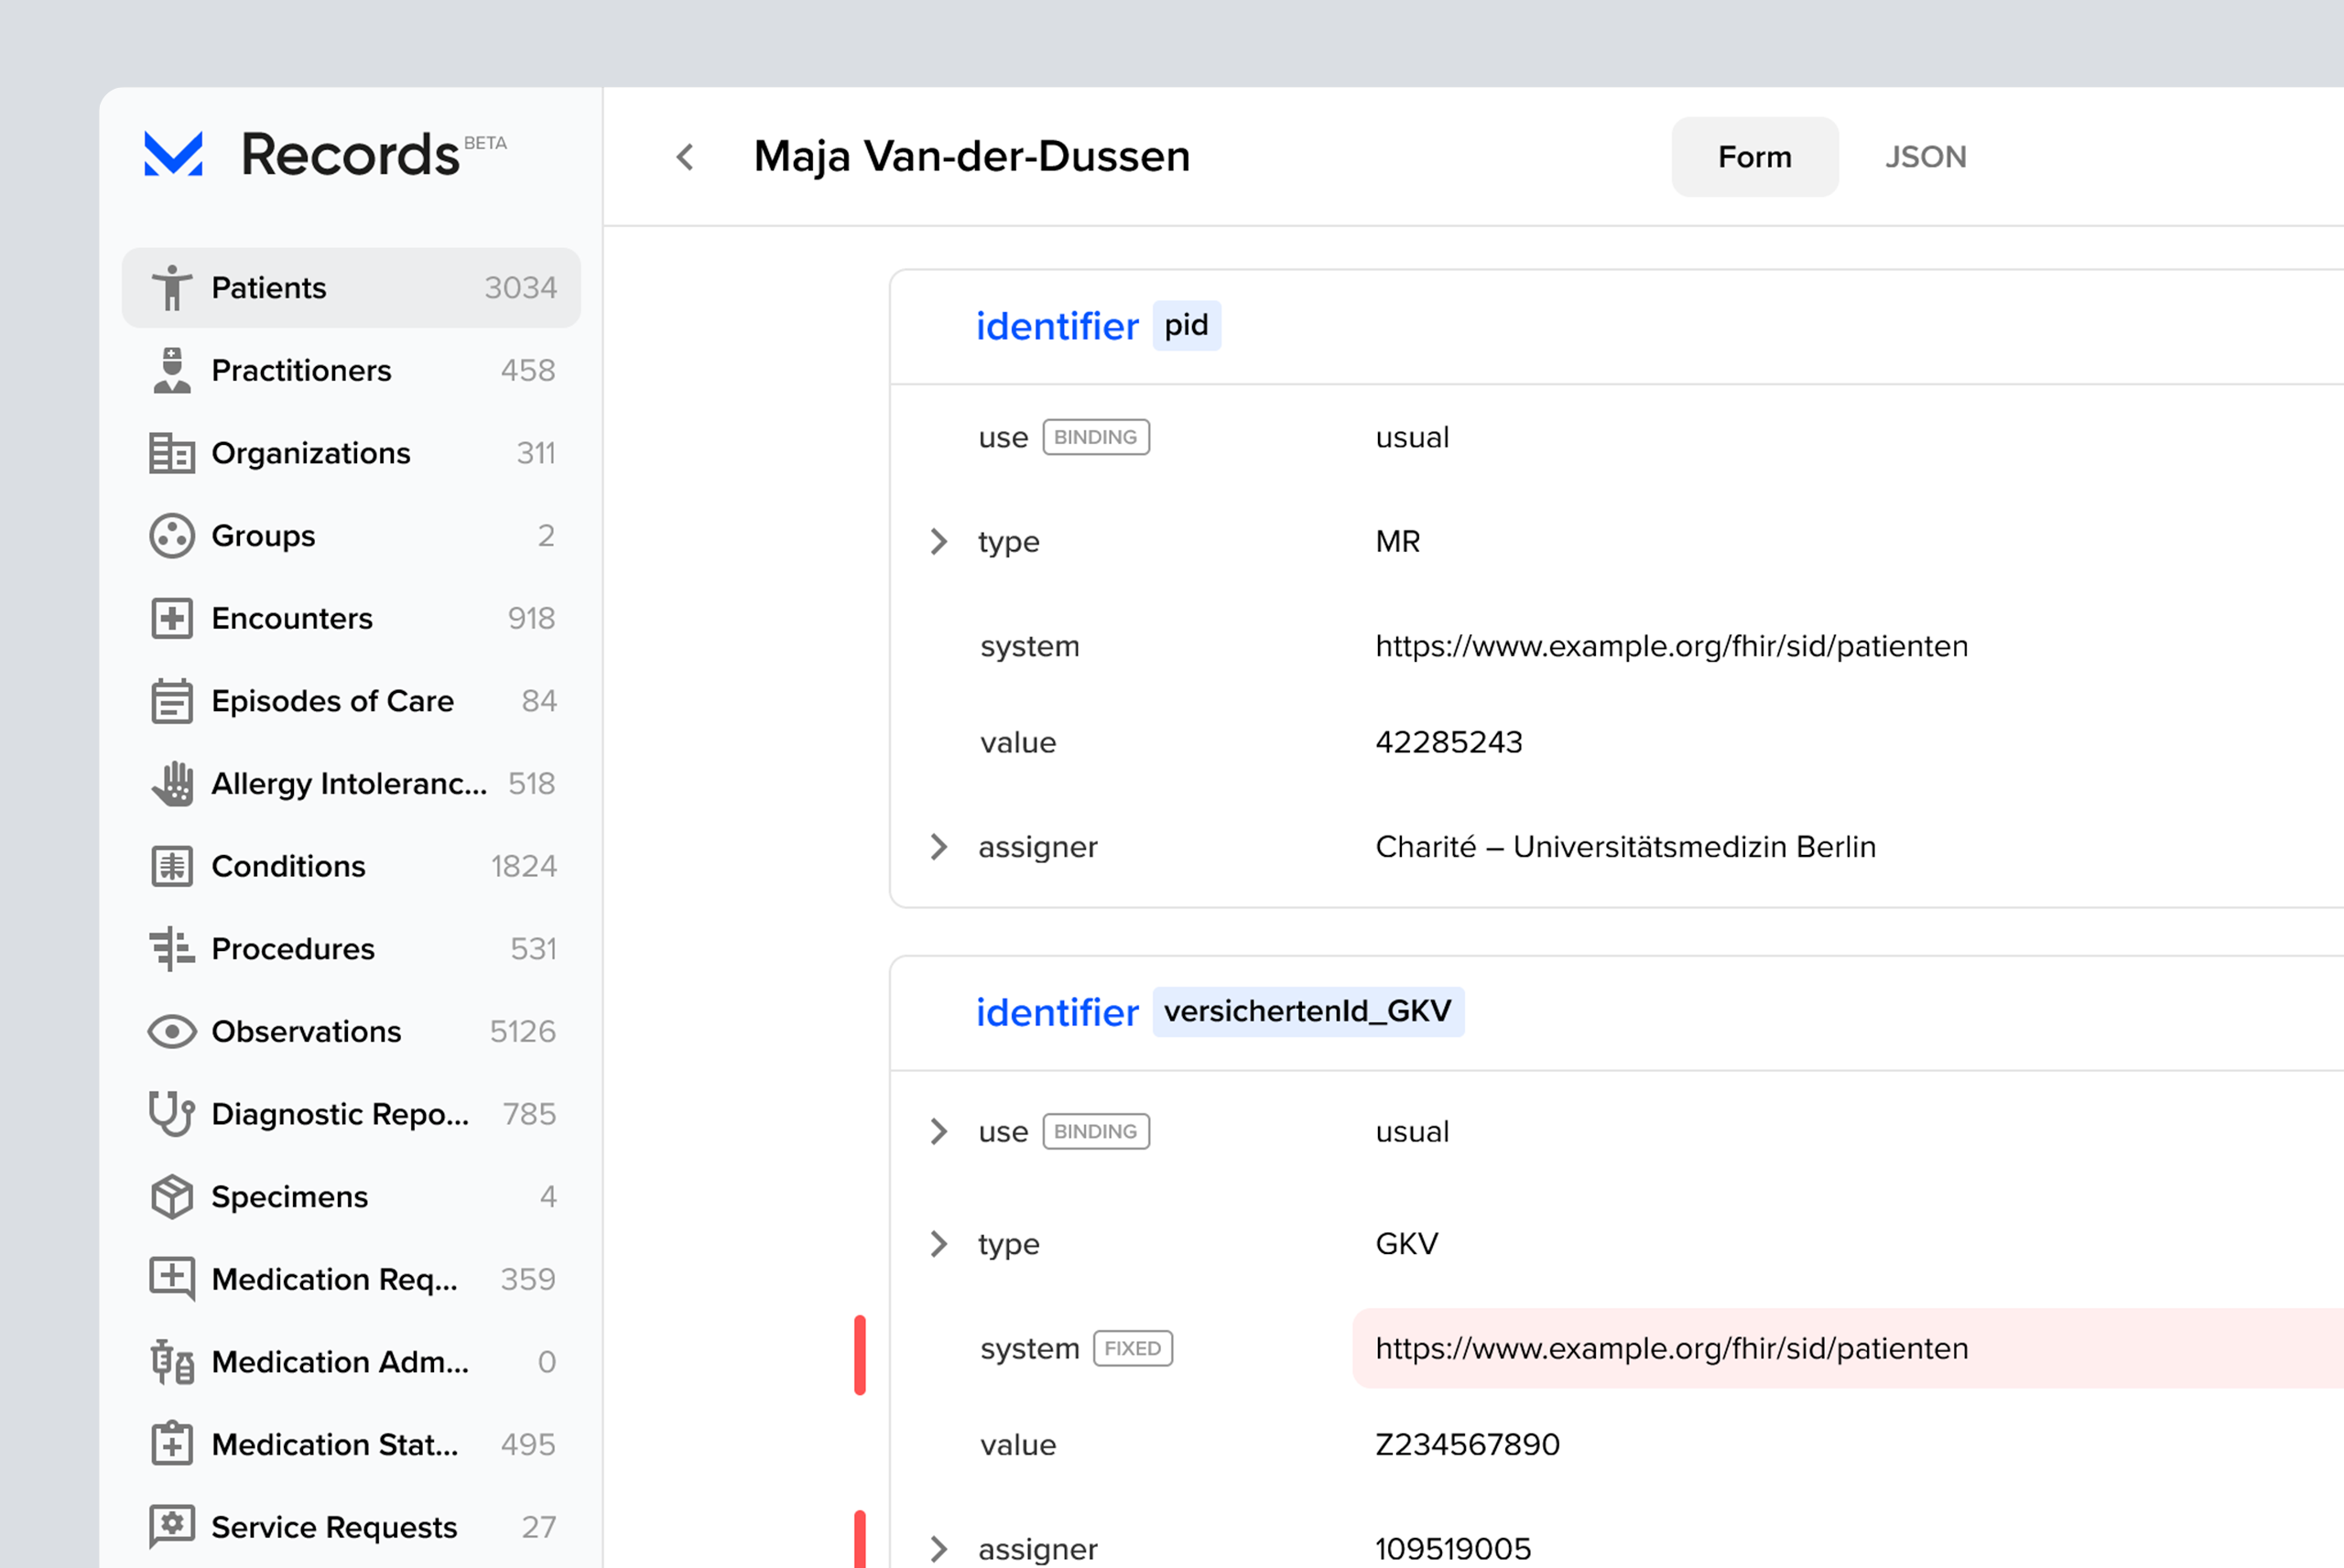Click the BINDING badge next to pid use
This screenshot has width=2344, height=1568.
click(x=1095, y=437)
